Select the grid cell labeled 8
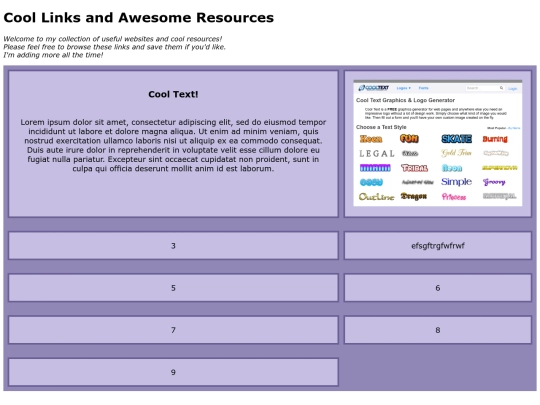The height and width of the screenshot is (405, 540). click(438, 330)
